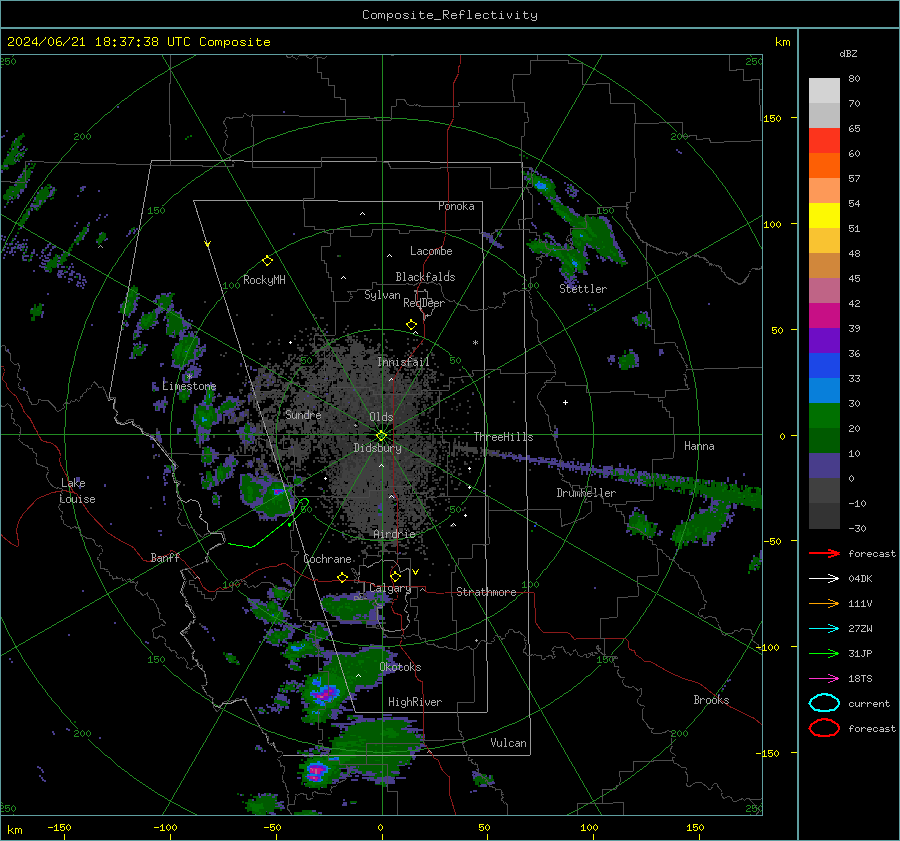Click the 2024/06/21 18:37:38 UTC timestamp
Image resolution: width=900 pixels, height=841 pixels.
coord(138,42)
